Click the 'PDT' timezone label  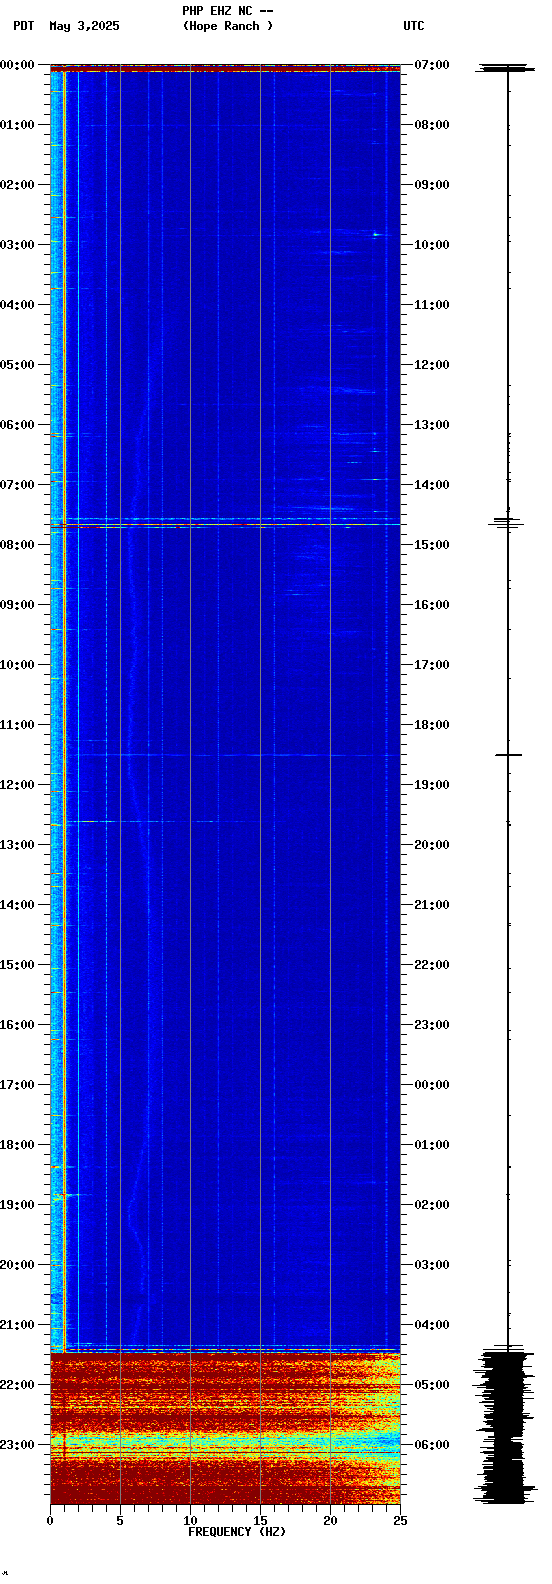click(23, 26)
